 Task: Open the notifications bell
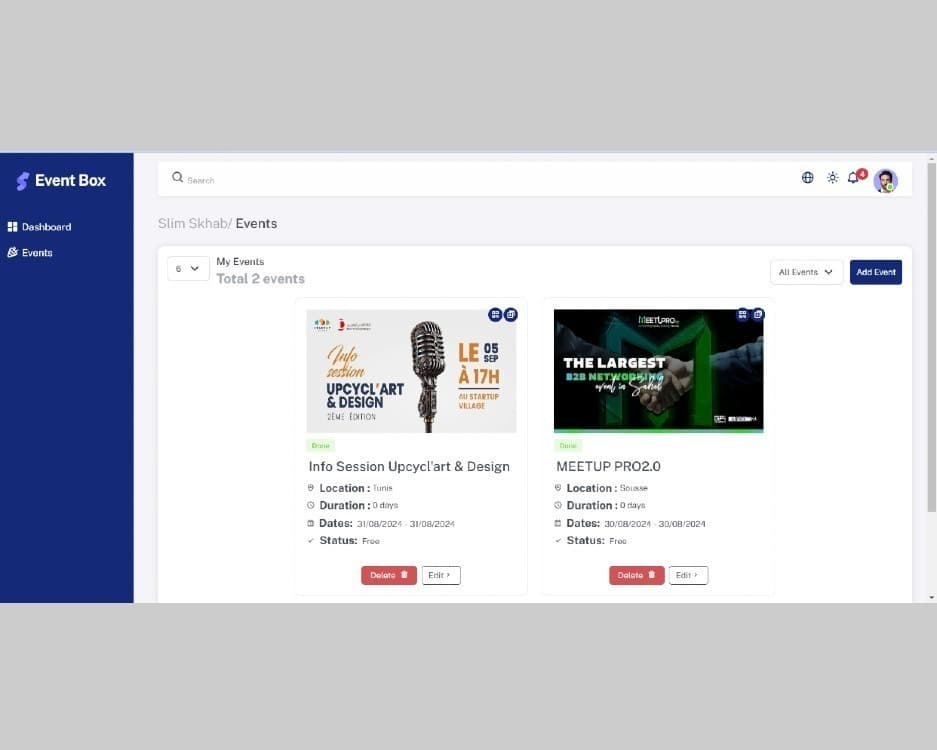pos(853,178)
